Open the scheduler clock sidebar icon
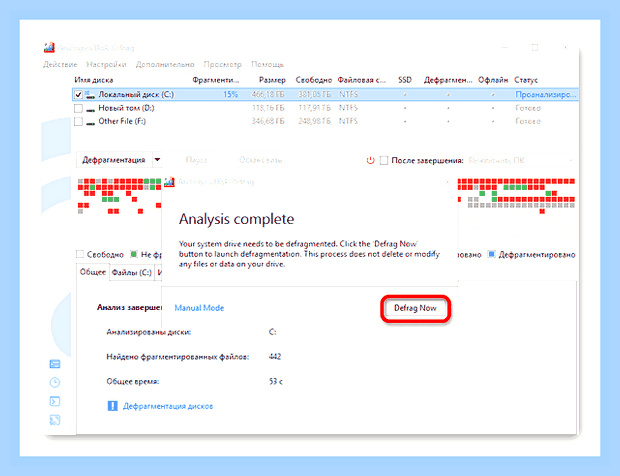This screenshot has height=476, width=620. 55,382
